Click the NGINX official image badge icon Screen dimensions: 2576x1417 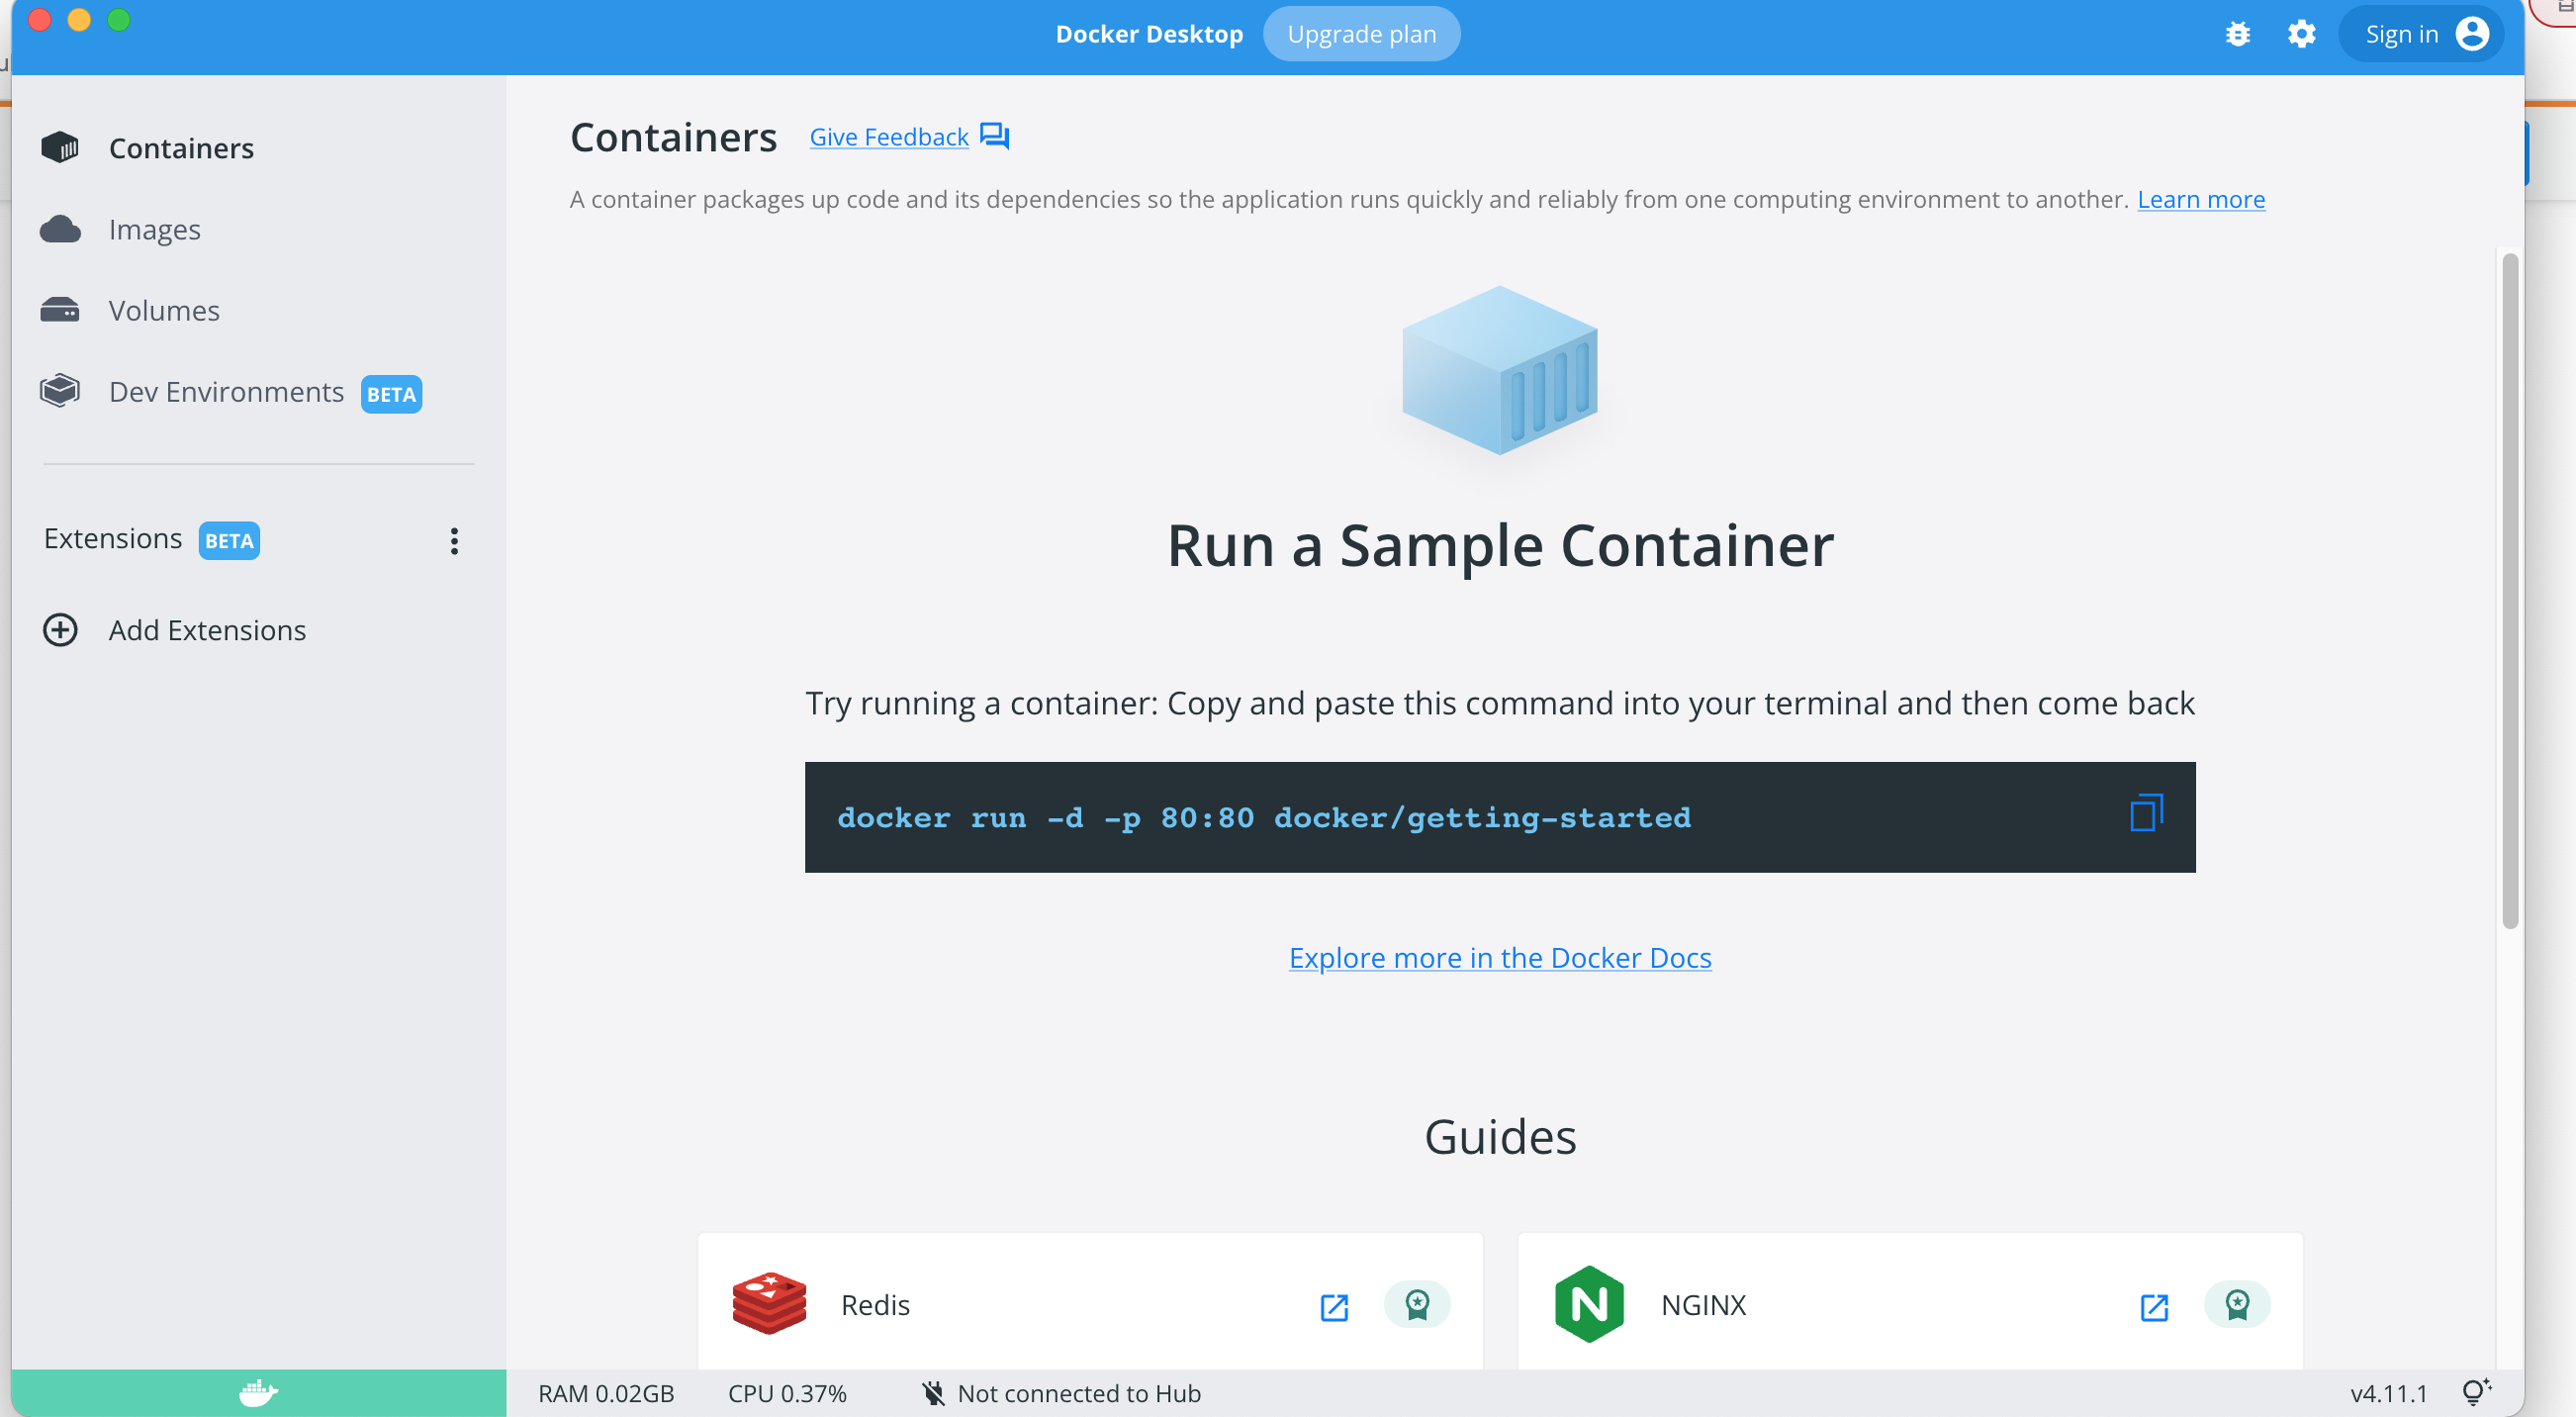(2236, 1304)
